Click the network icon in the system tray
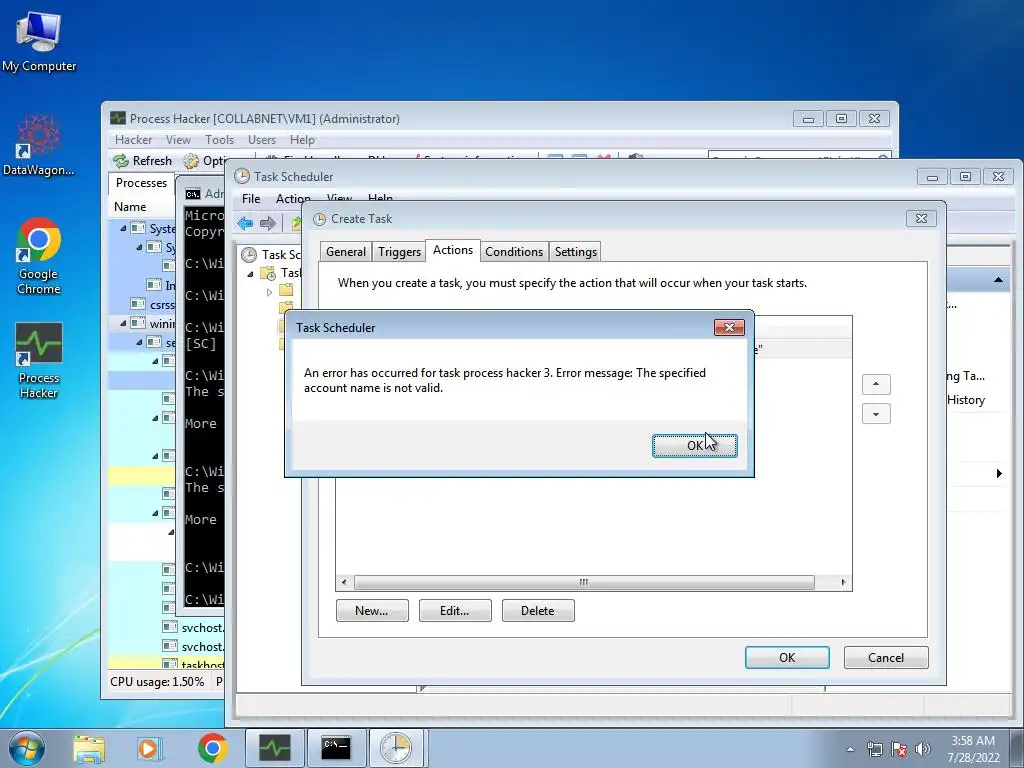This screenshot has height=768, width=1024. (874, 749)
